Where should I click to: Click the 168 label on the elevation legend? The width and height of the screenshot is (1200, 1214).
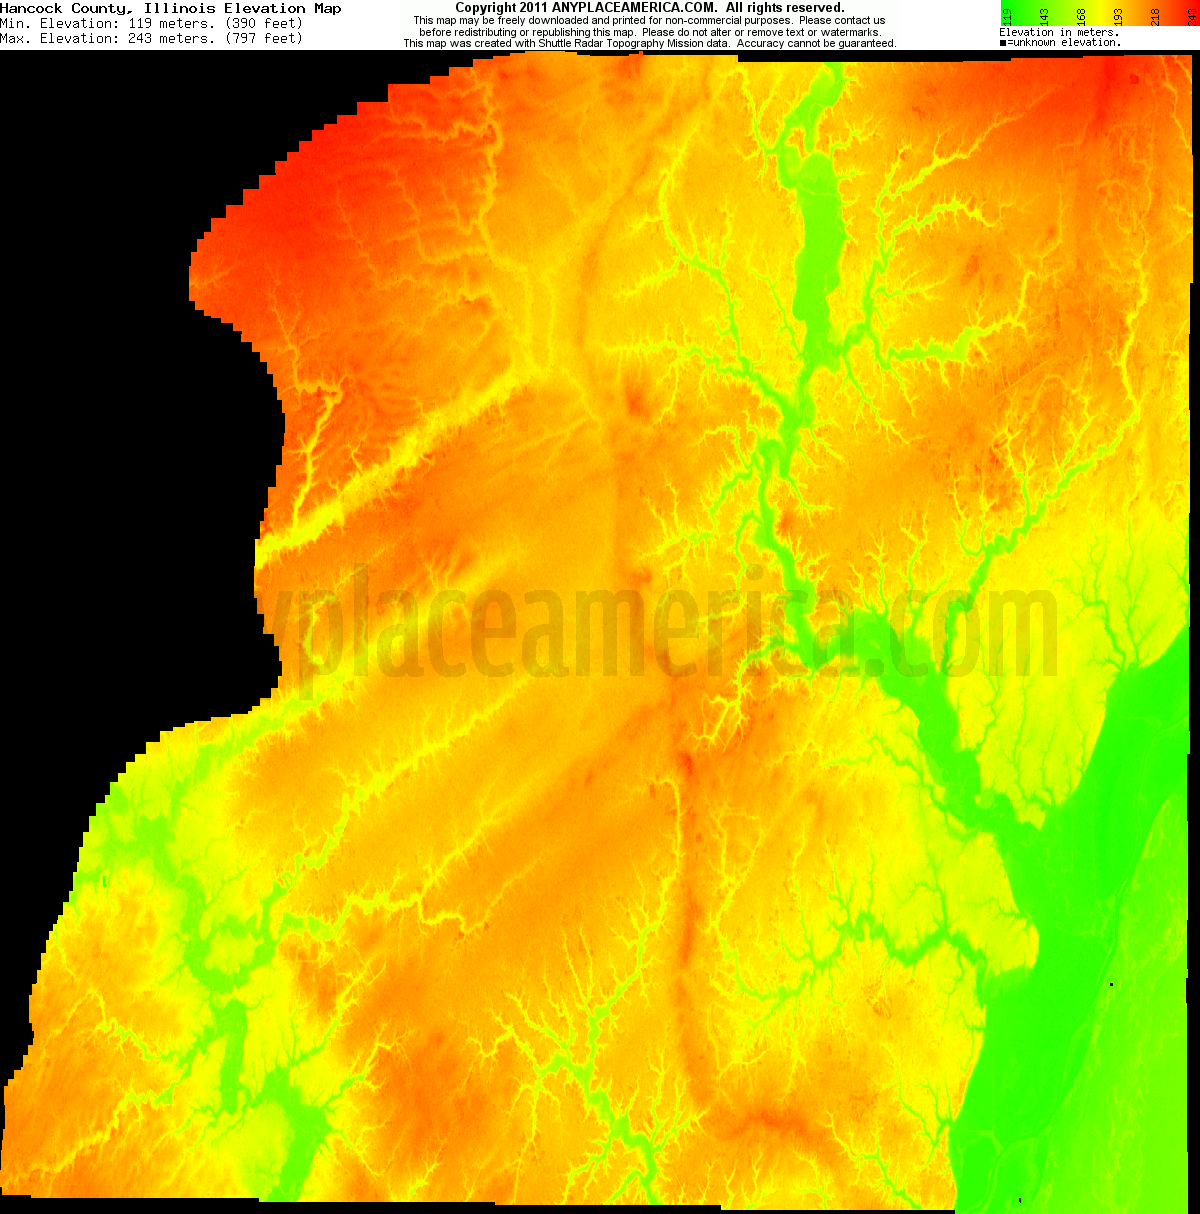(1082, 15)
